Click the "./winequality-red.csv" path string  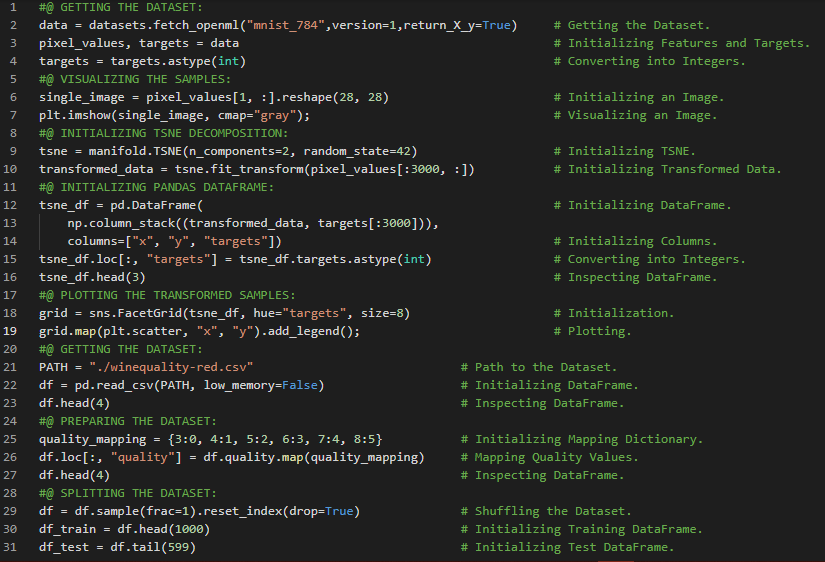coord(171,367)
